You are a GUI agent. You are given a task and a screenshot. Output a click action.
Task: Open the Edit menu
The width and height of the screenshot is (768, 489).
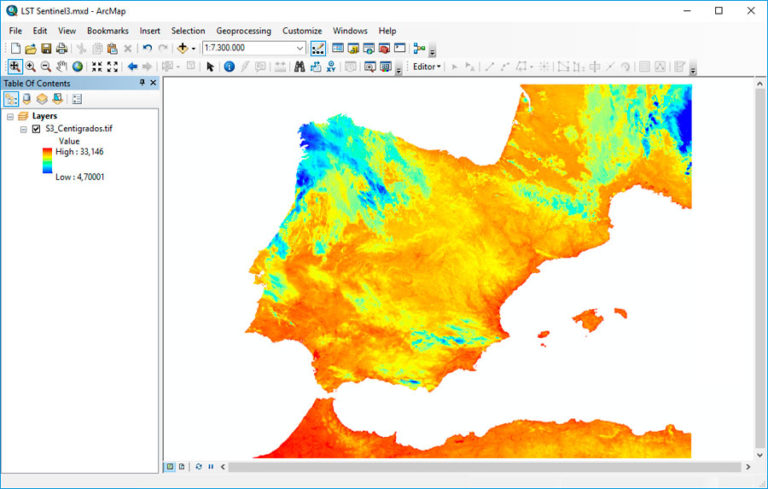click(x=40, y=31)
